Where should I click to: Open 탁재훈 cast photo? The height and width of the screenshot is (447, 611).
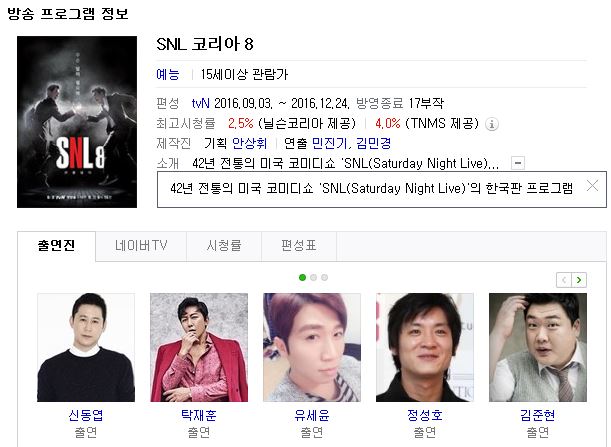(x=199, y=347)
